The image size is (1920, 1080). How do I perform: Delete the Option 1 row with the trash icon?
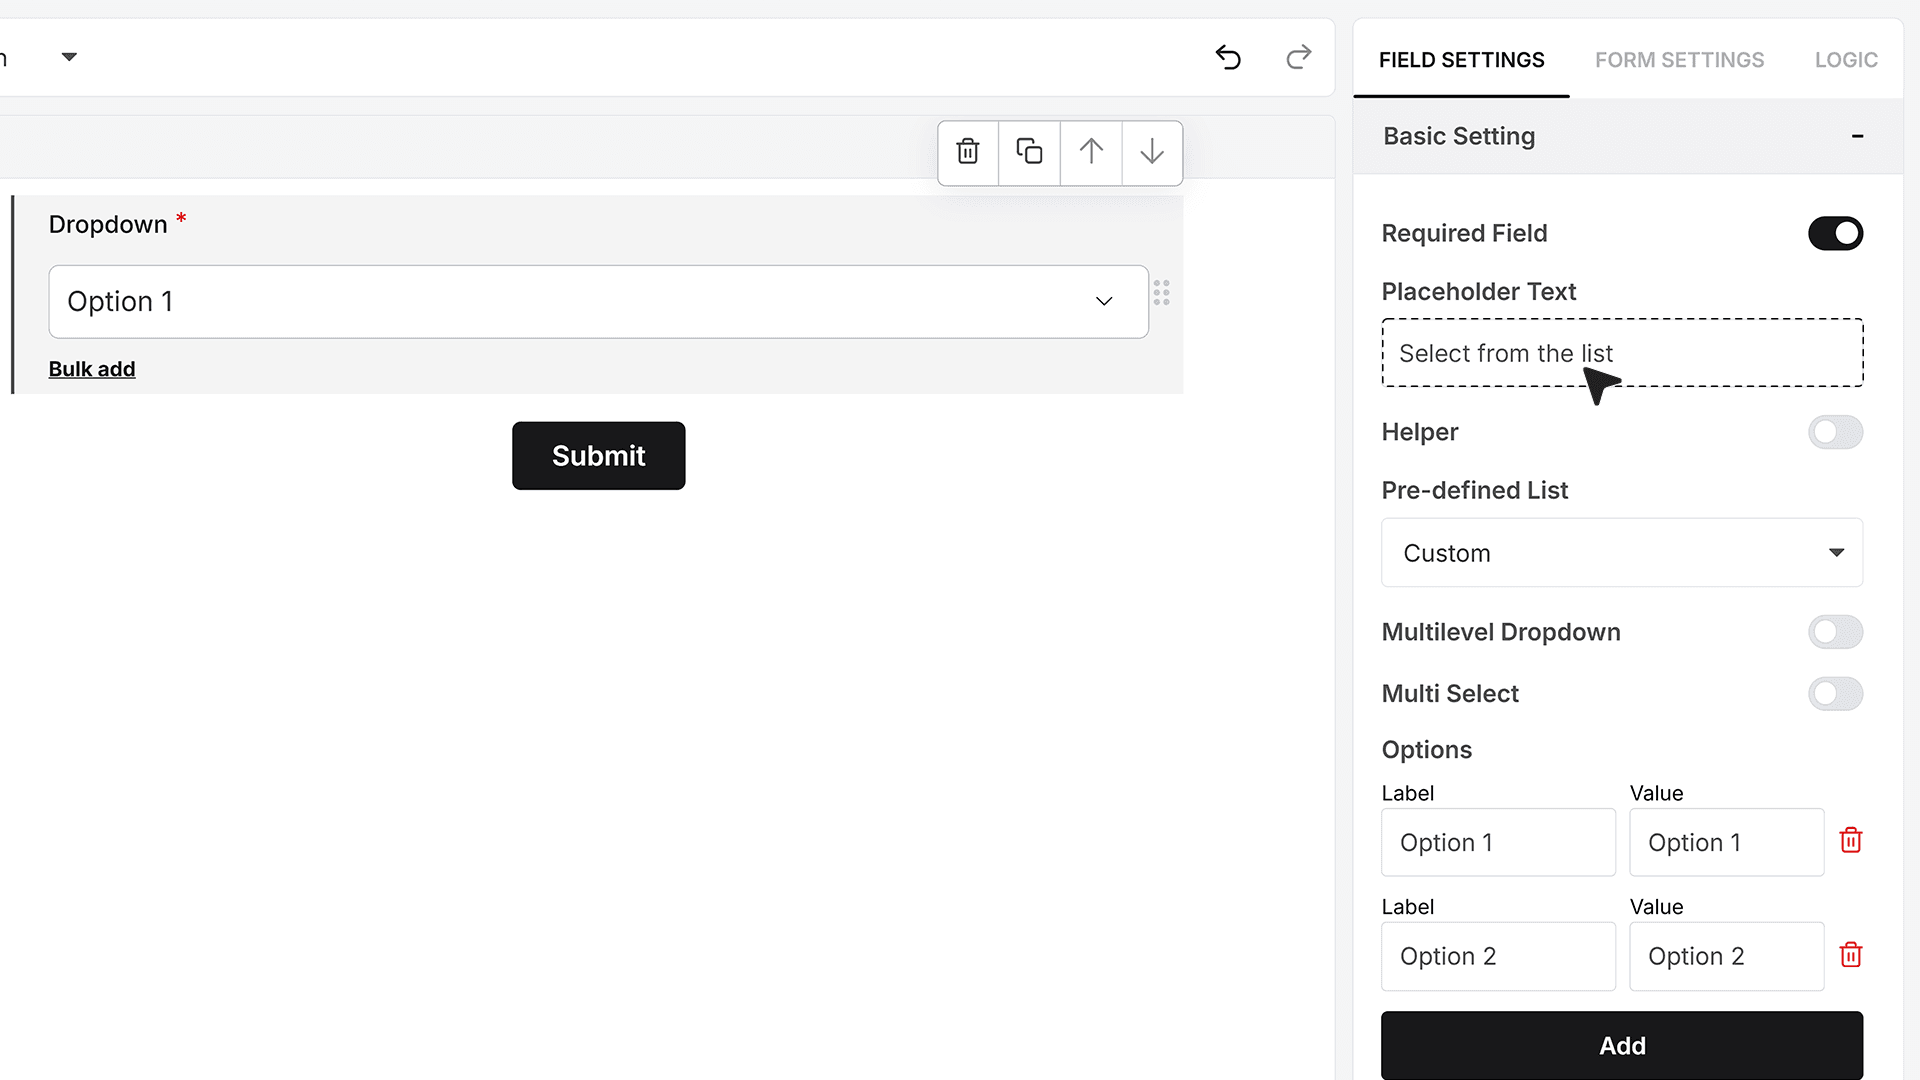(1851, 841)
